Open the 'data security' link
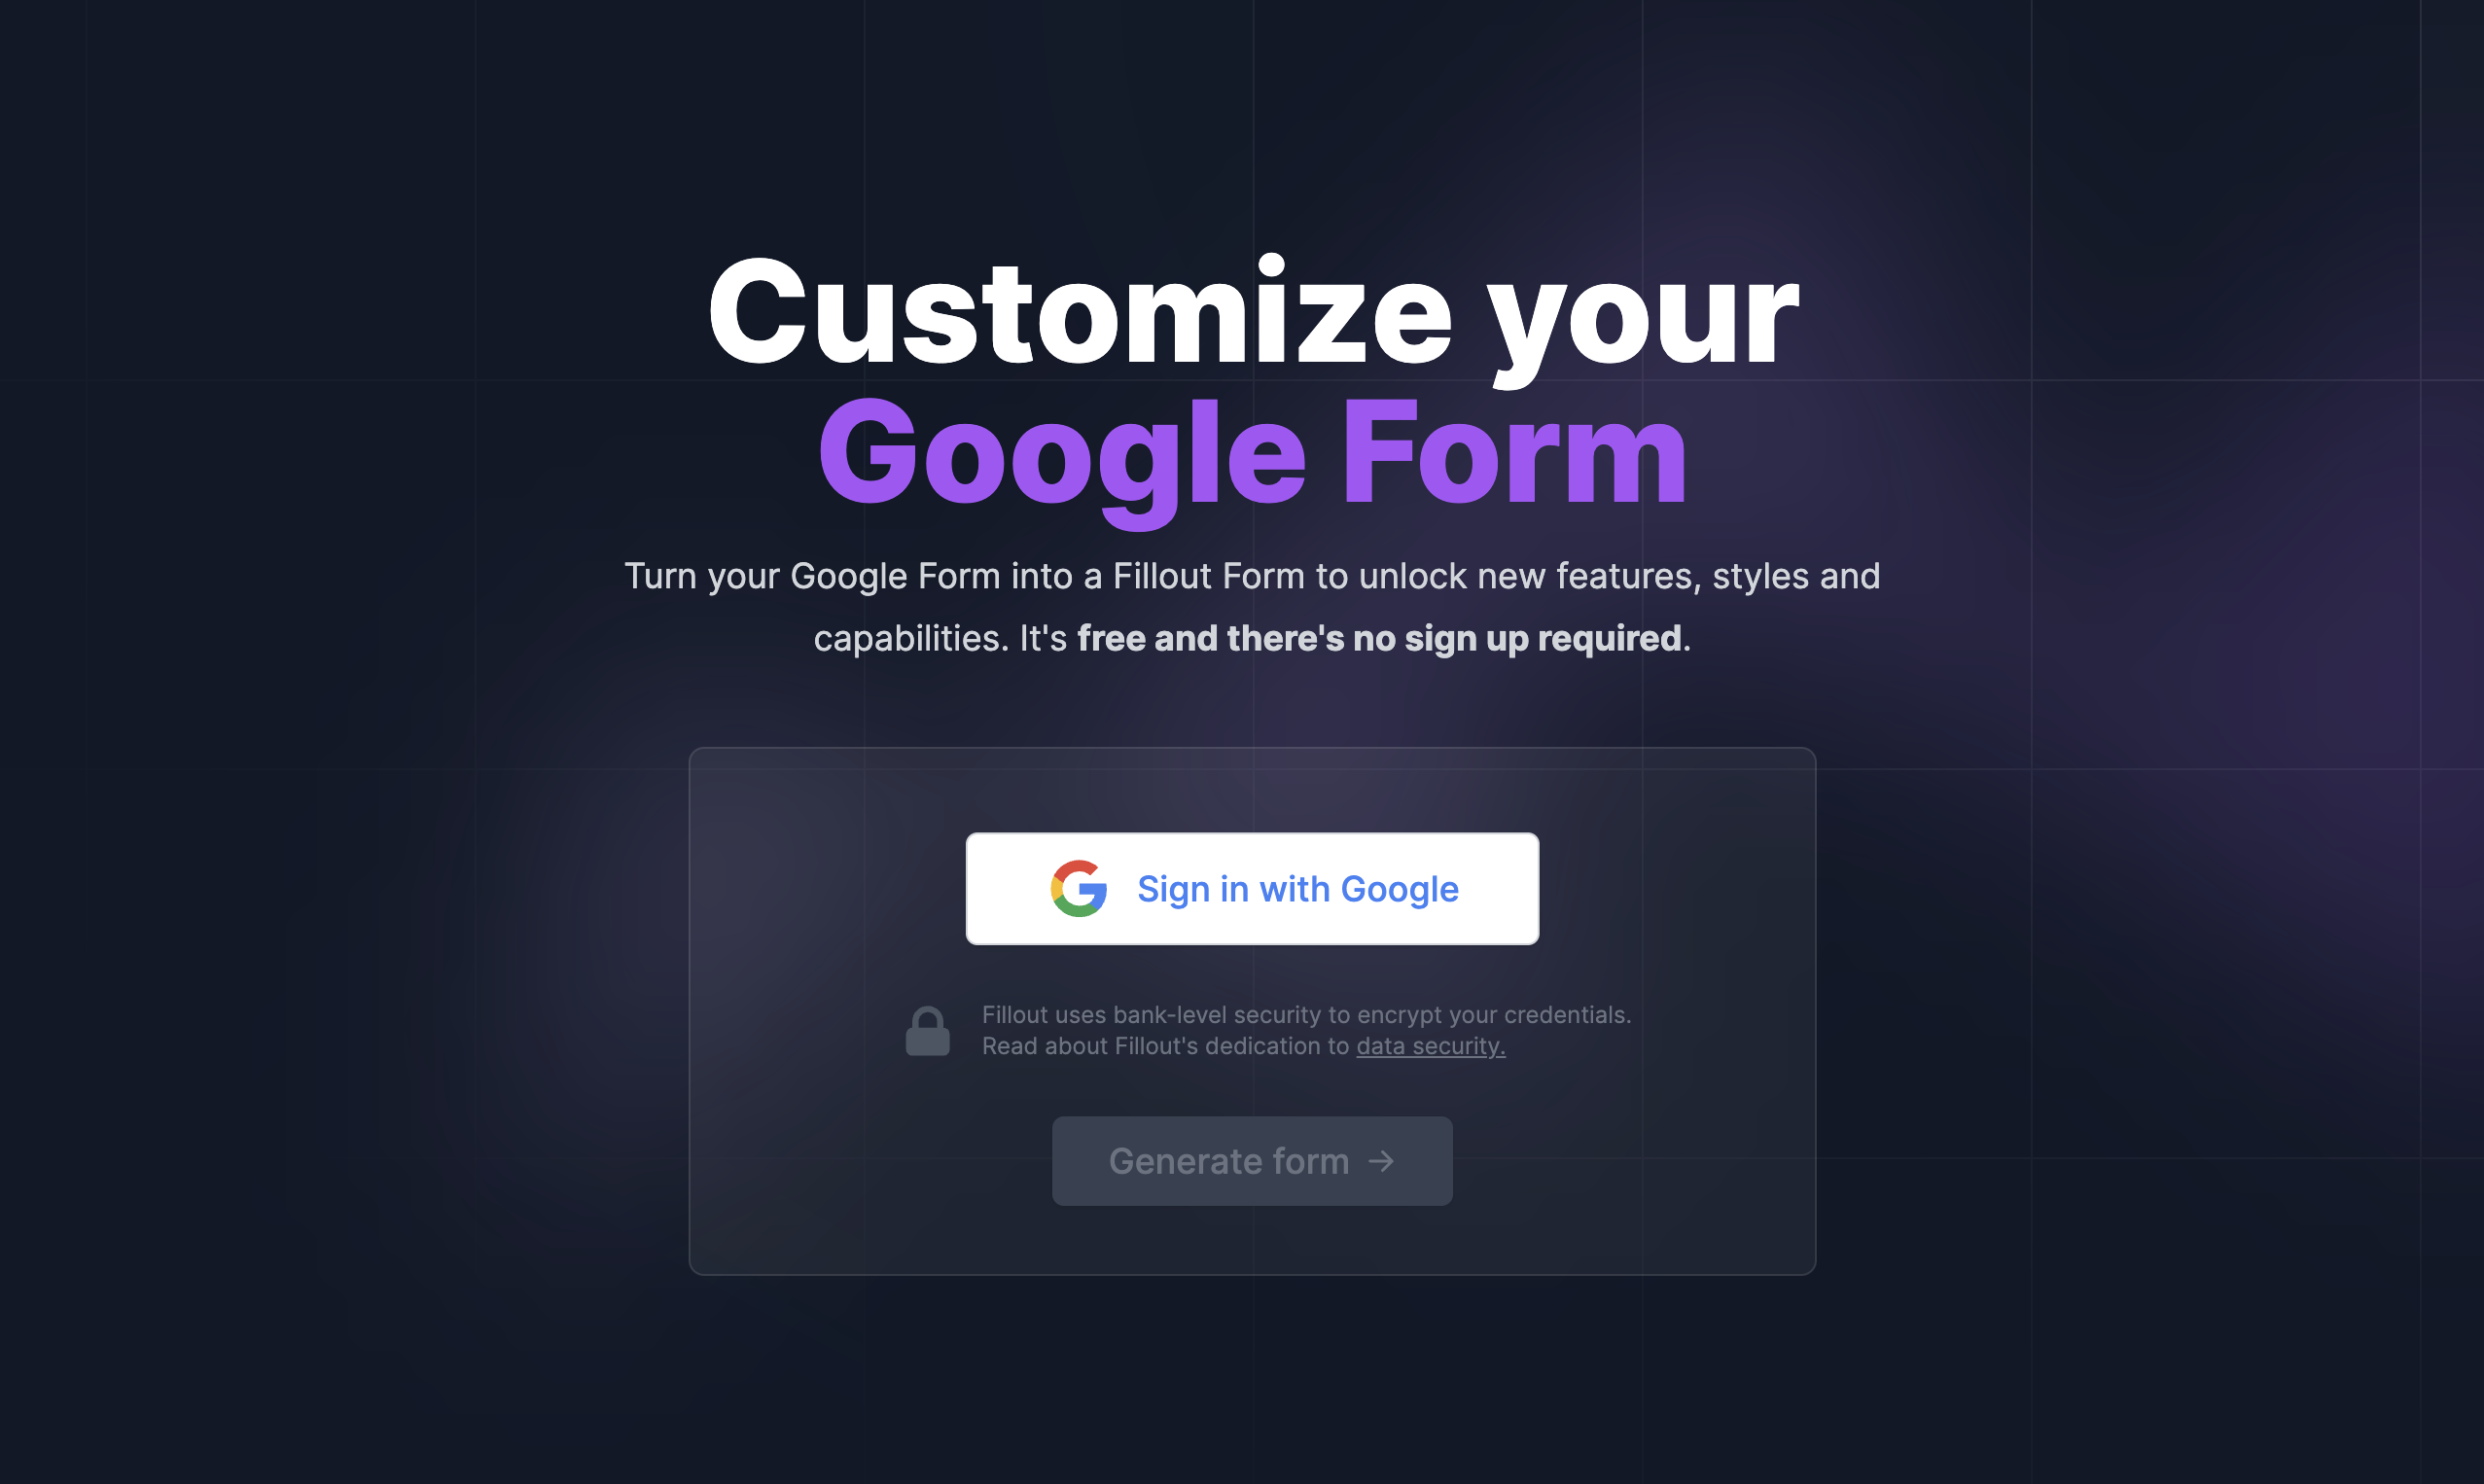The width and height of the screenshot is (2484, 1484). [x=1428, y=1045]
